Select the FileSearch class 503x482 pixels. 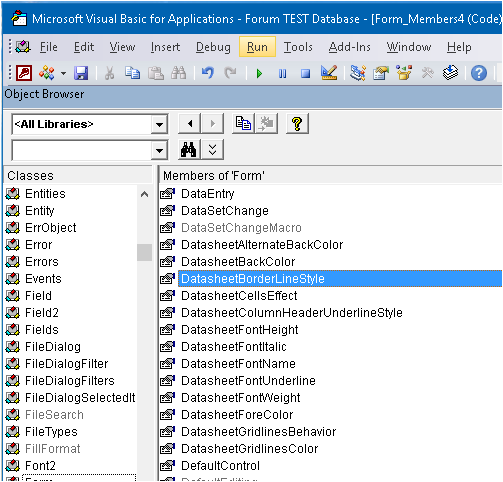pyautogui.click(x=54, y=415)
